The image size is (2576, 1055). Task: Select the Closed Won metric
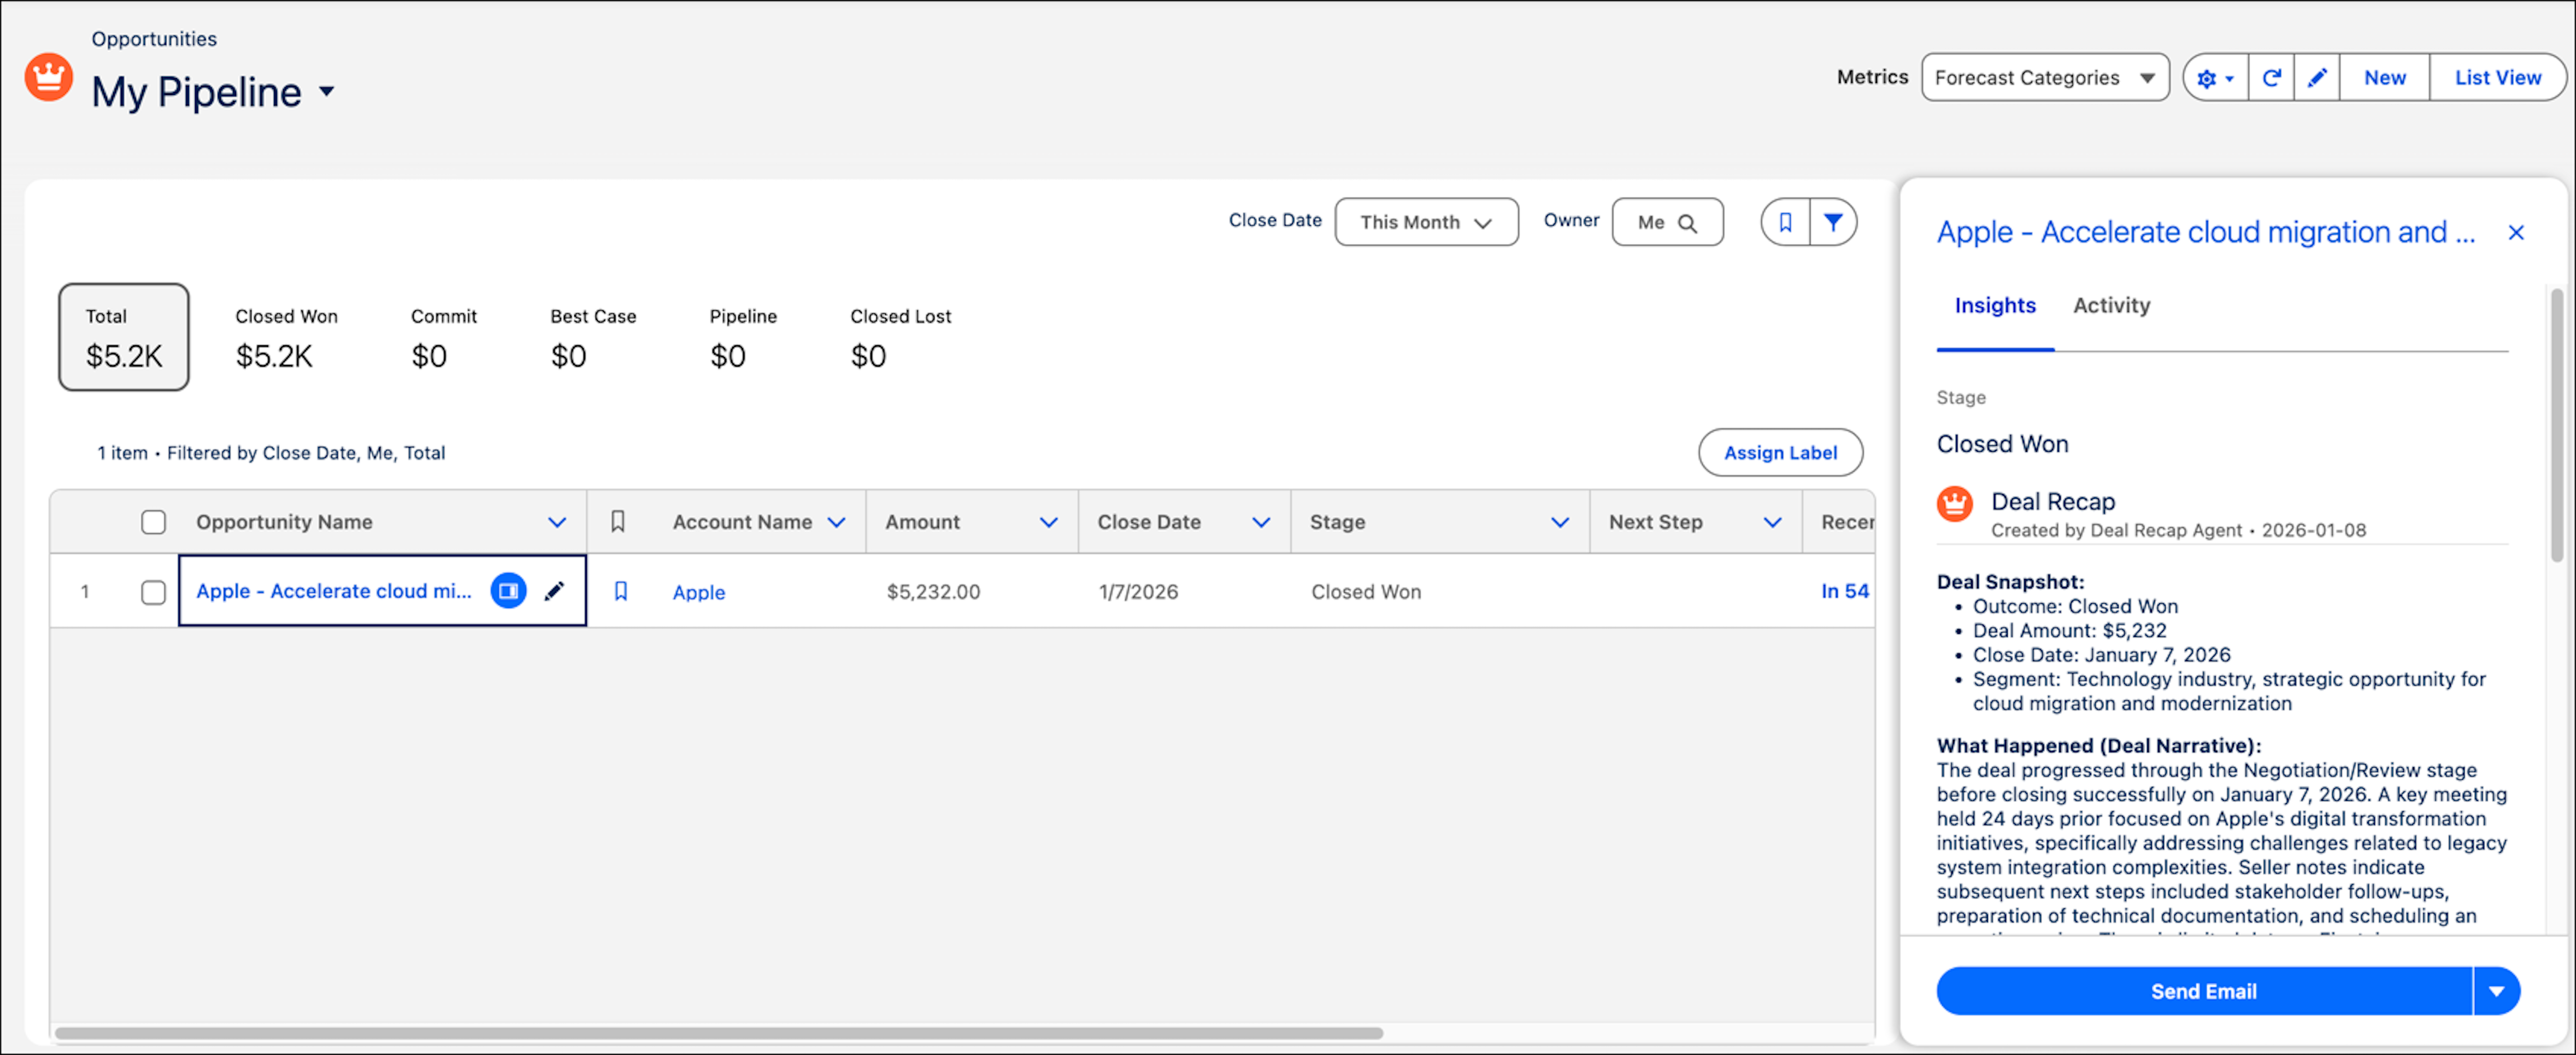pyautogui.click(x=286, y=338)
